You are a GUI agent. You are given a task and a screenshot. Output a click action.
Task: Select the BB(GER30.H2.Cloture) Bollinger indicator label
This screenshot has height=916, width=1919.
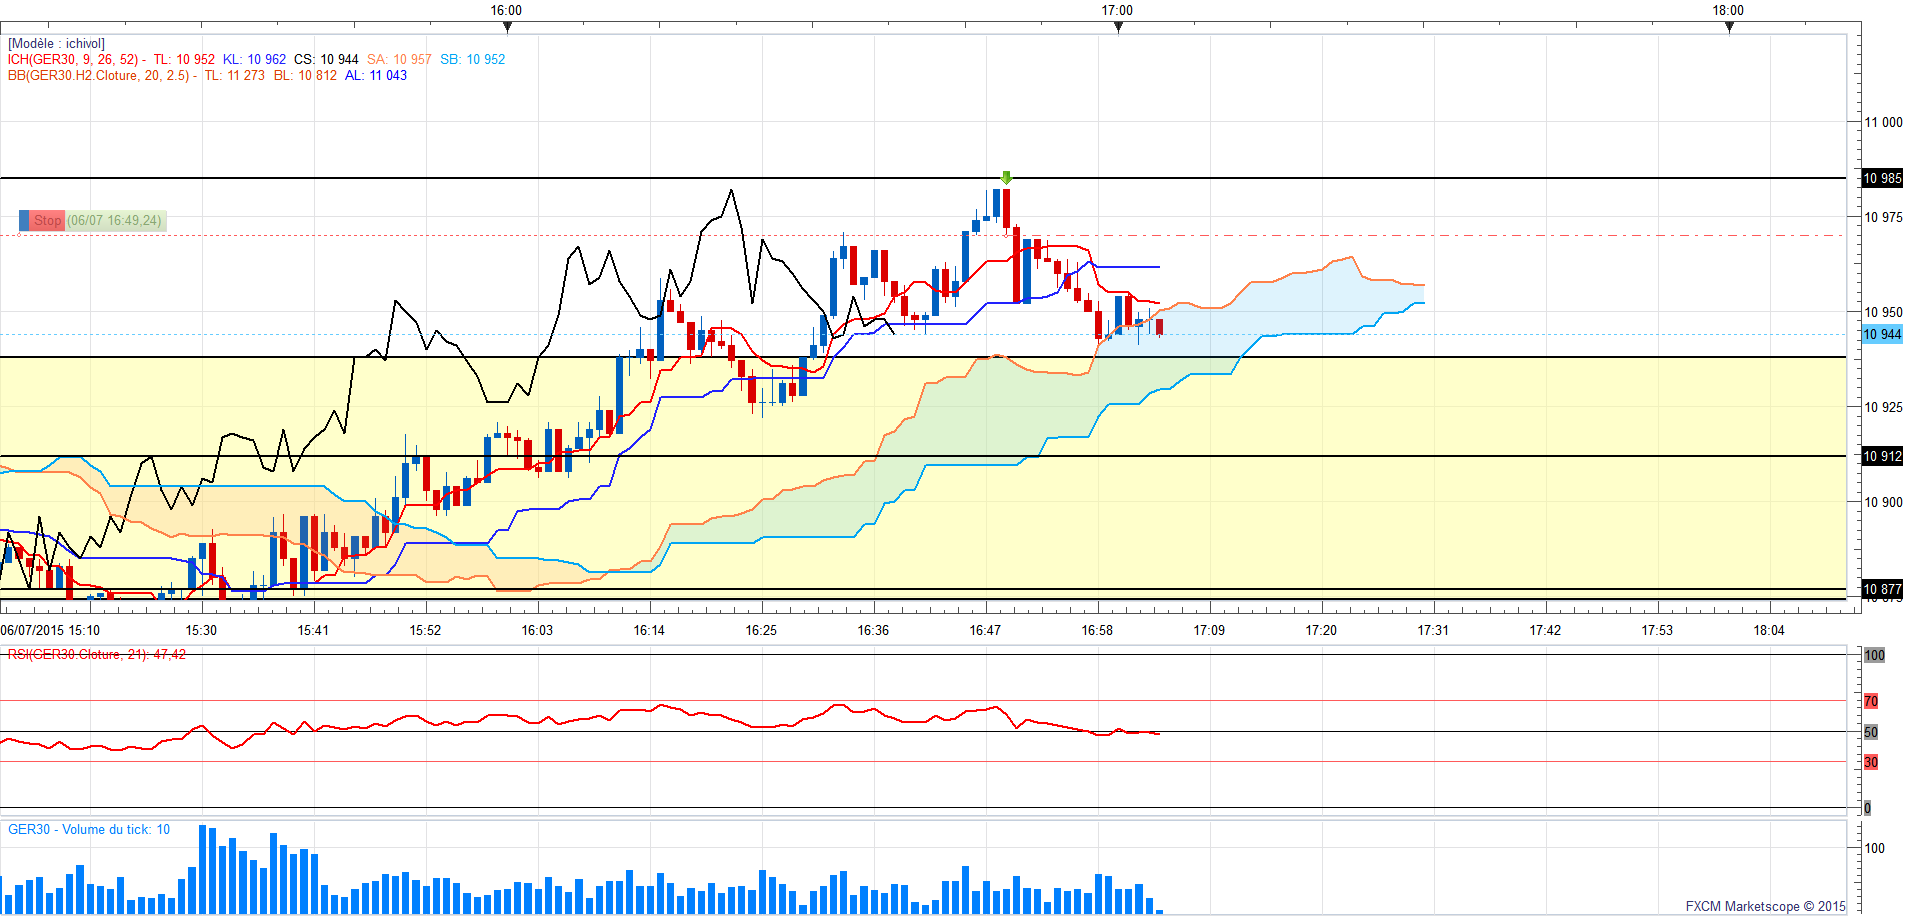point(98,75)
